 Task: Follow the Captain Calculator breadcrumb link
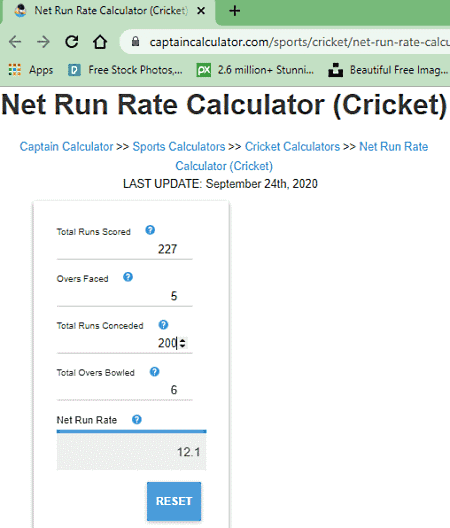(66, 147)
